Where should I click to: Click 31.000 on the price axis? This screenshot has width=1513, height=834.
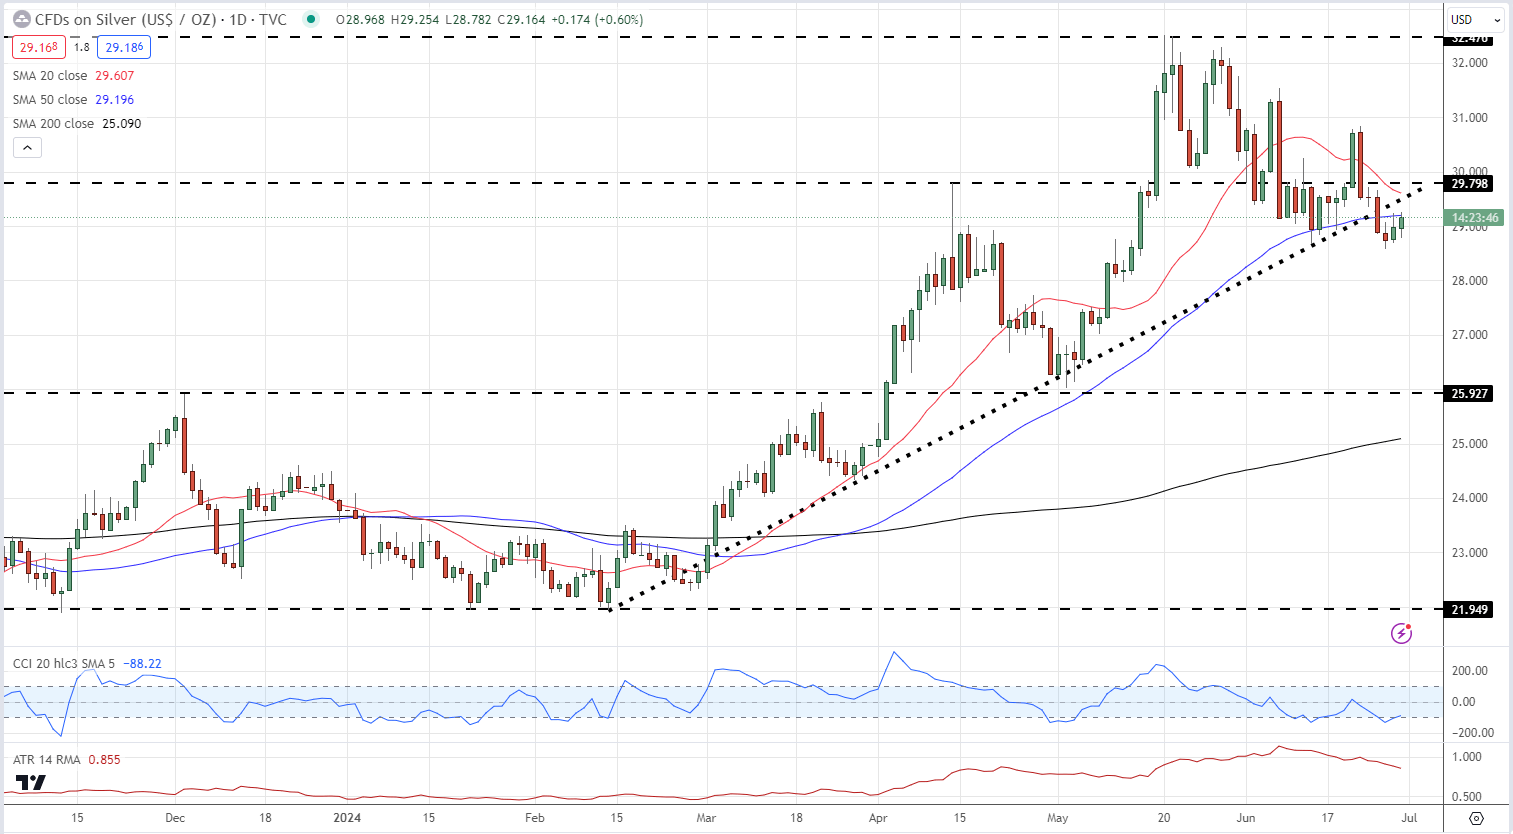click(x=1469, y=117)
